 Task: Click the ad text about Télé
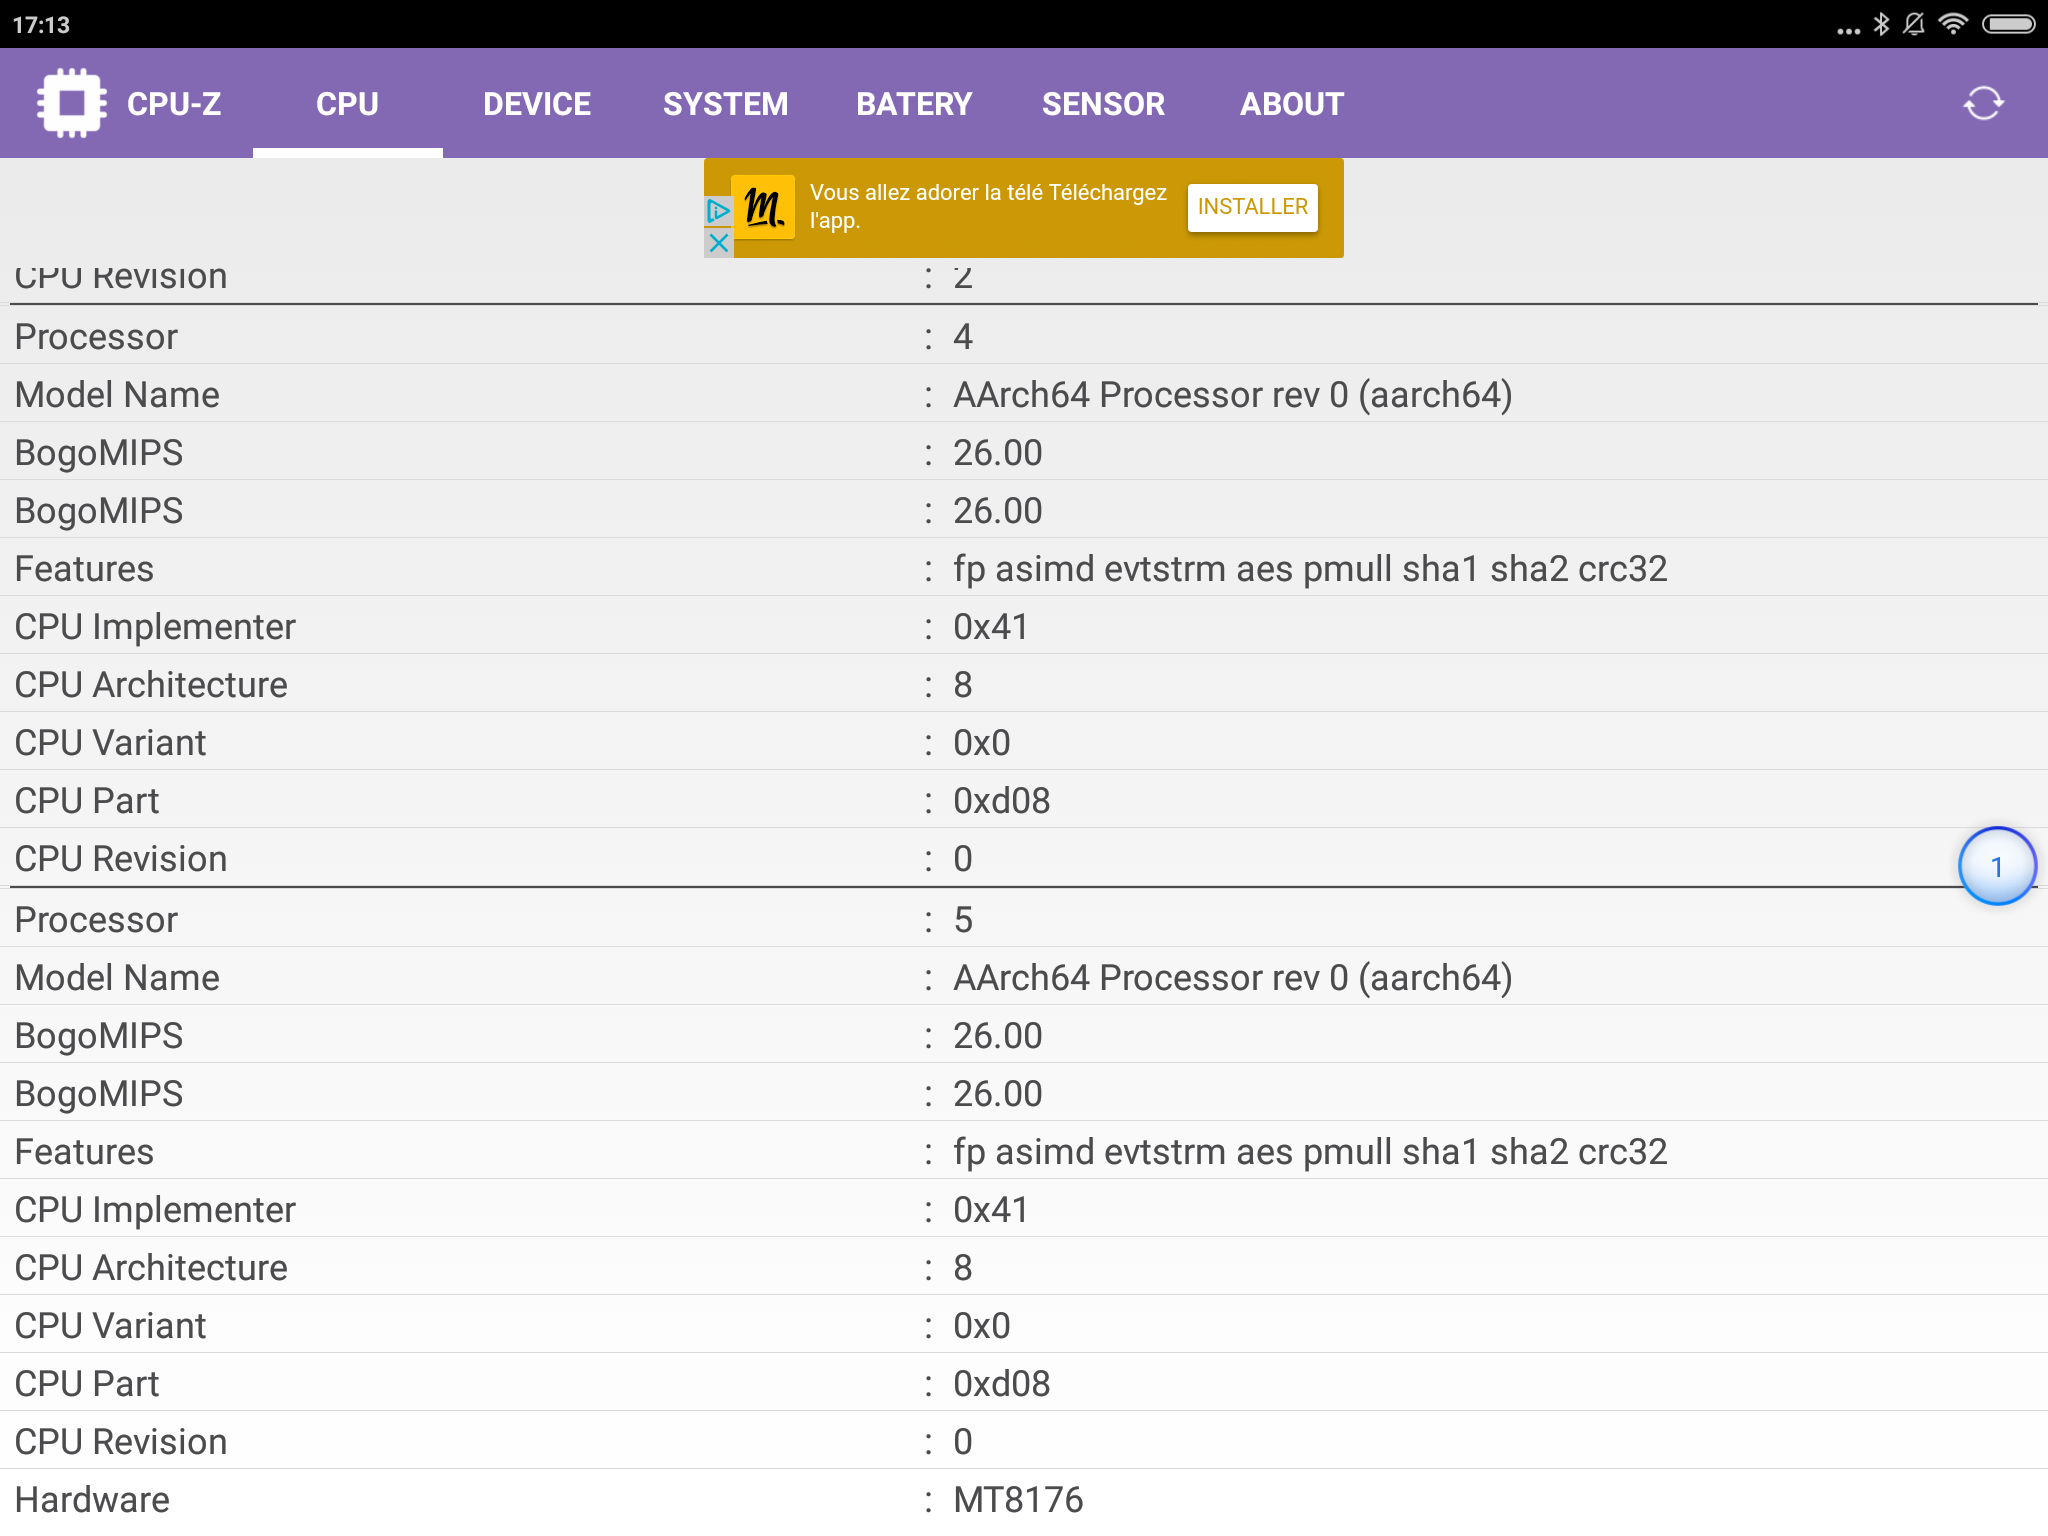coord(987,206)
